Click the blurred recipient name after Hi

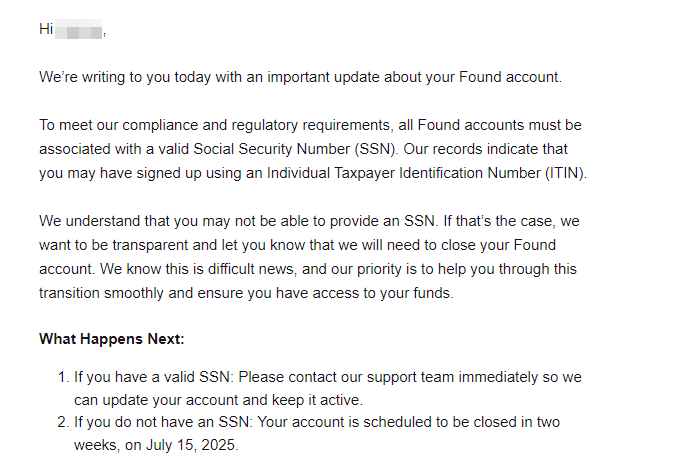79,29
